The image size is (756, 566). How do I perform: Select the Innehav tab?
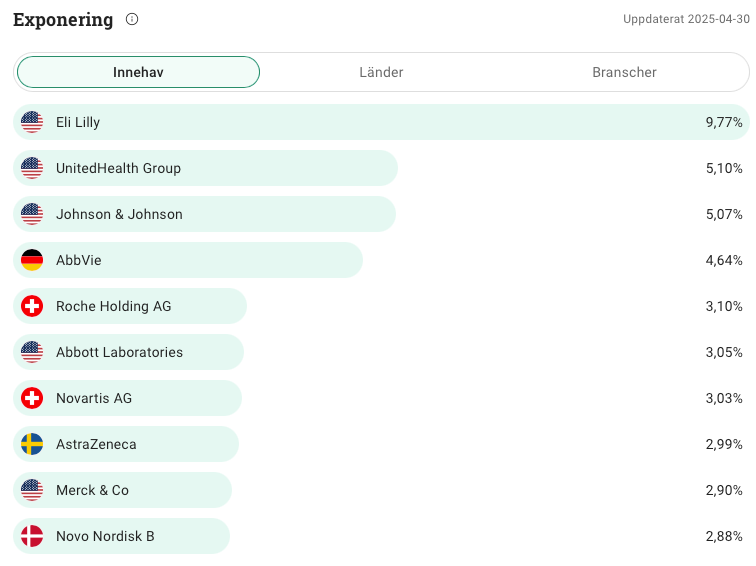coord(138,72)
